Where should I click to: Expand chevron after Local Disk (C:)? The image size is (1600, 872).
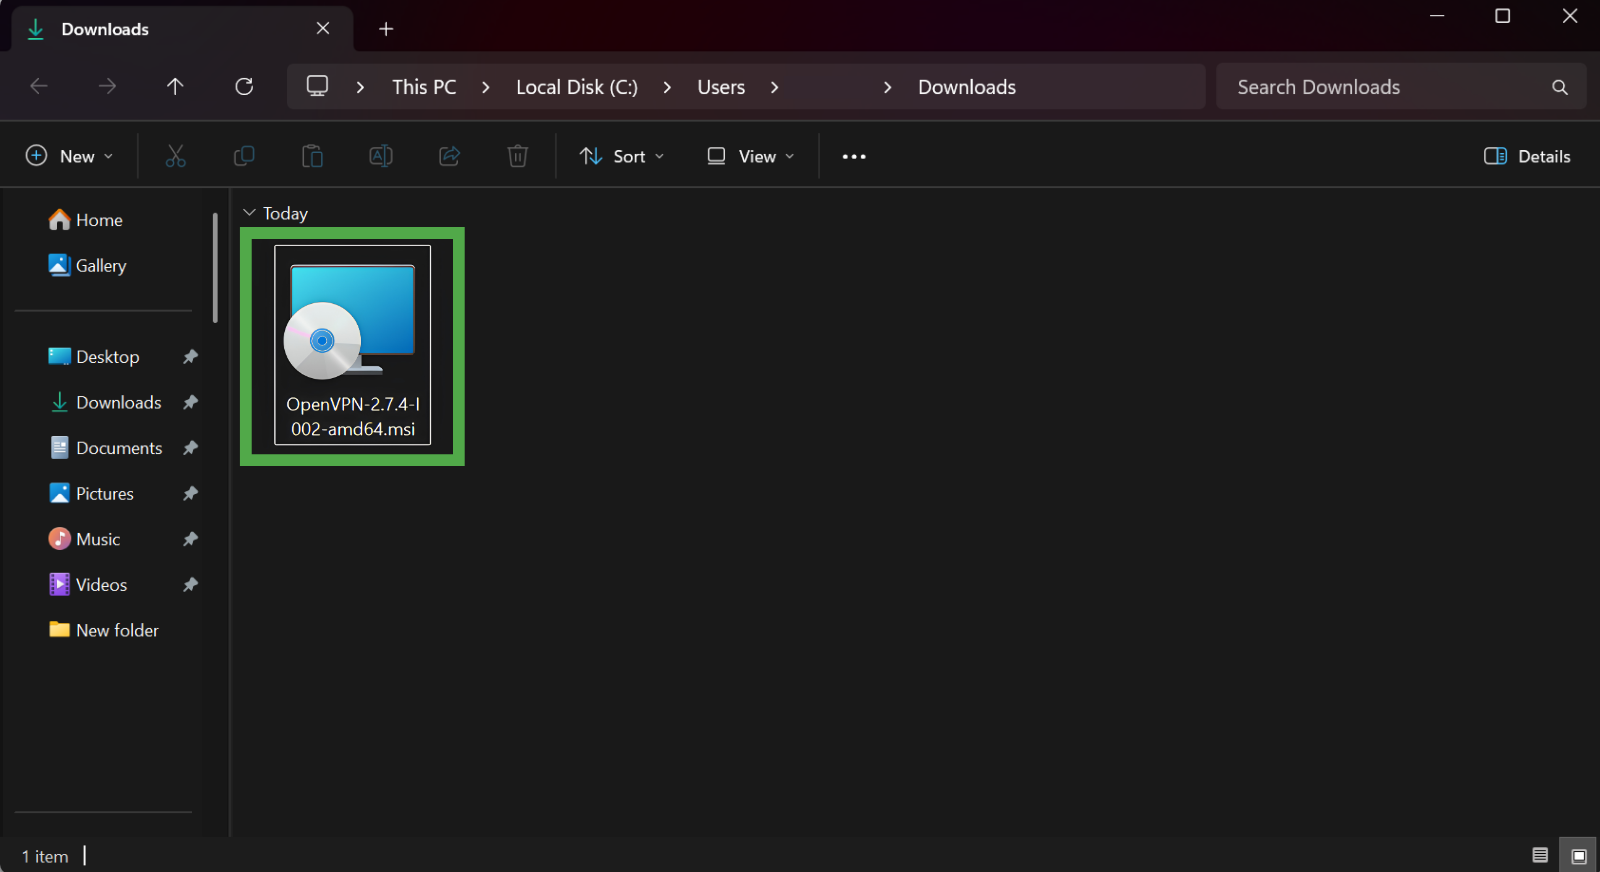pos(667,87)
